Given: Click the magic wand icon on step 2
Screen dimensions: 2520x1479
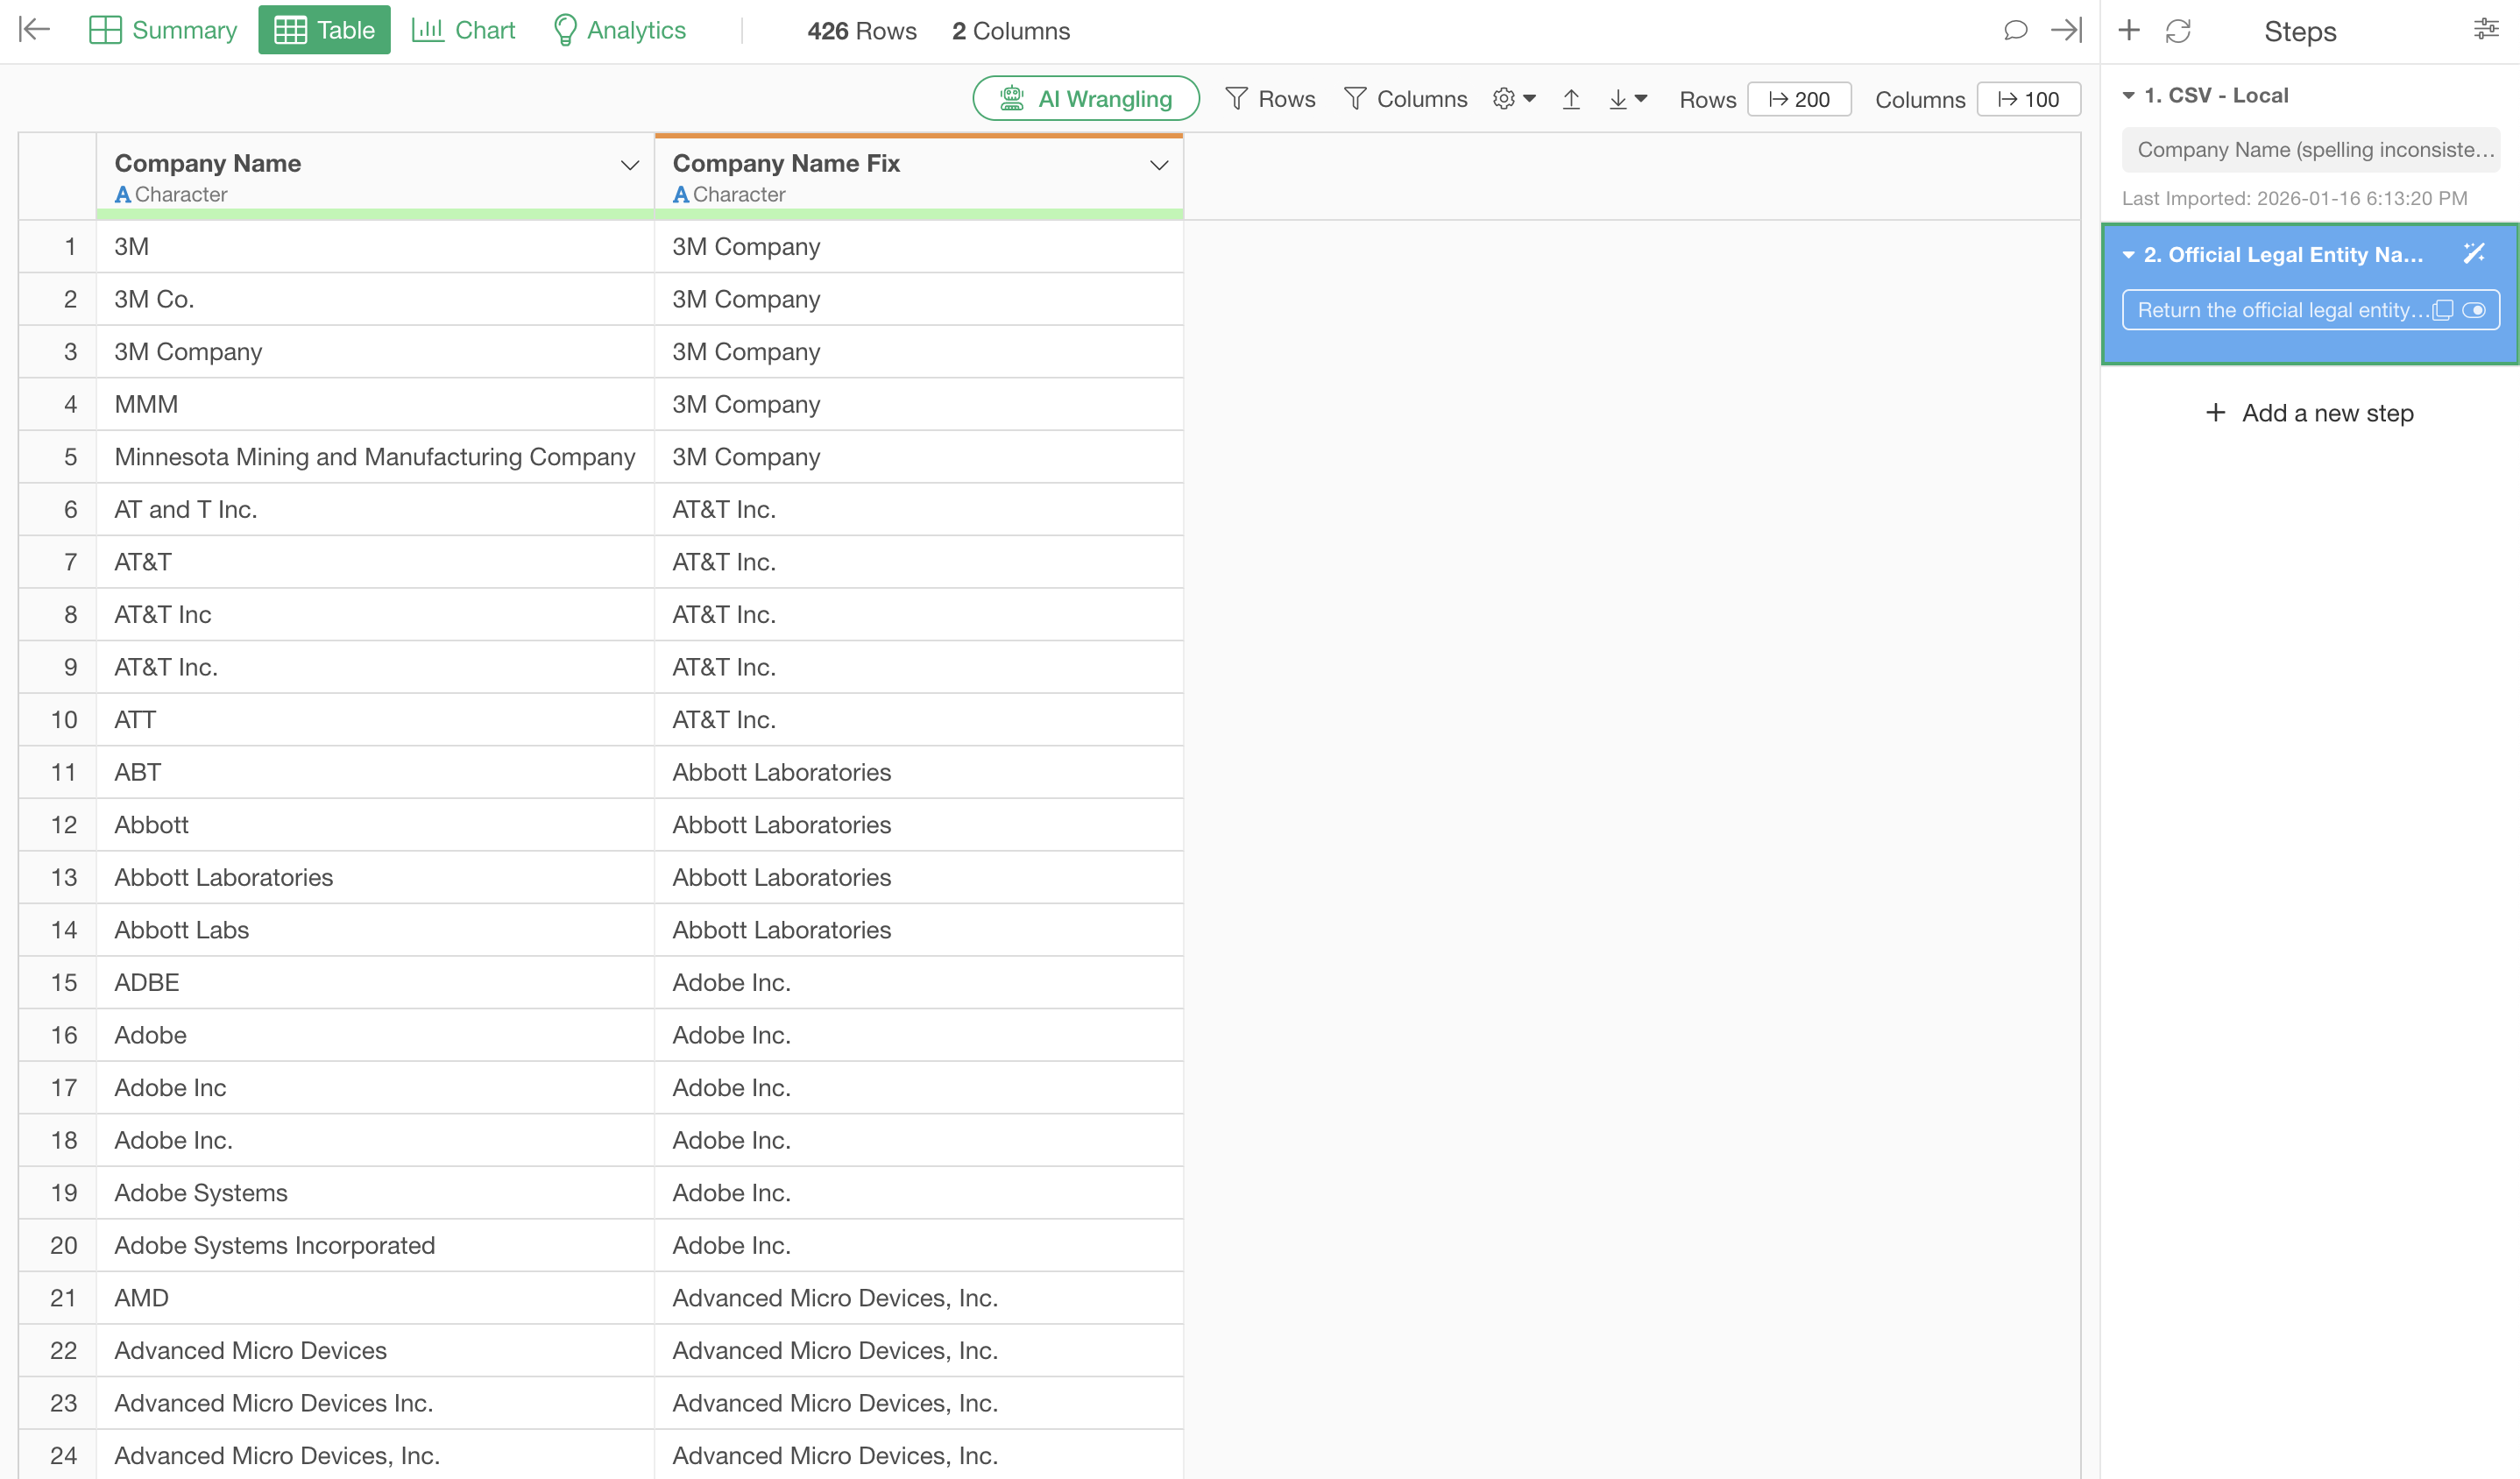Looking at the screenshot, I should [2474, 254].
